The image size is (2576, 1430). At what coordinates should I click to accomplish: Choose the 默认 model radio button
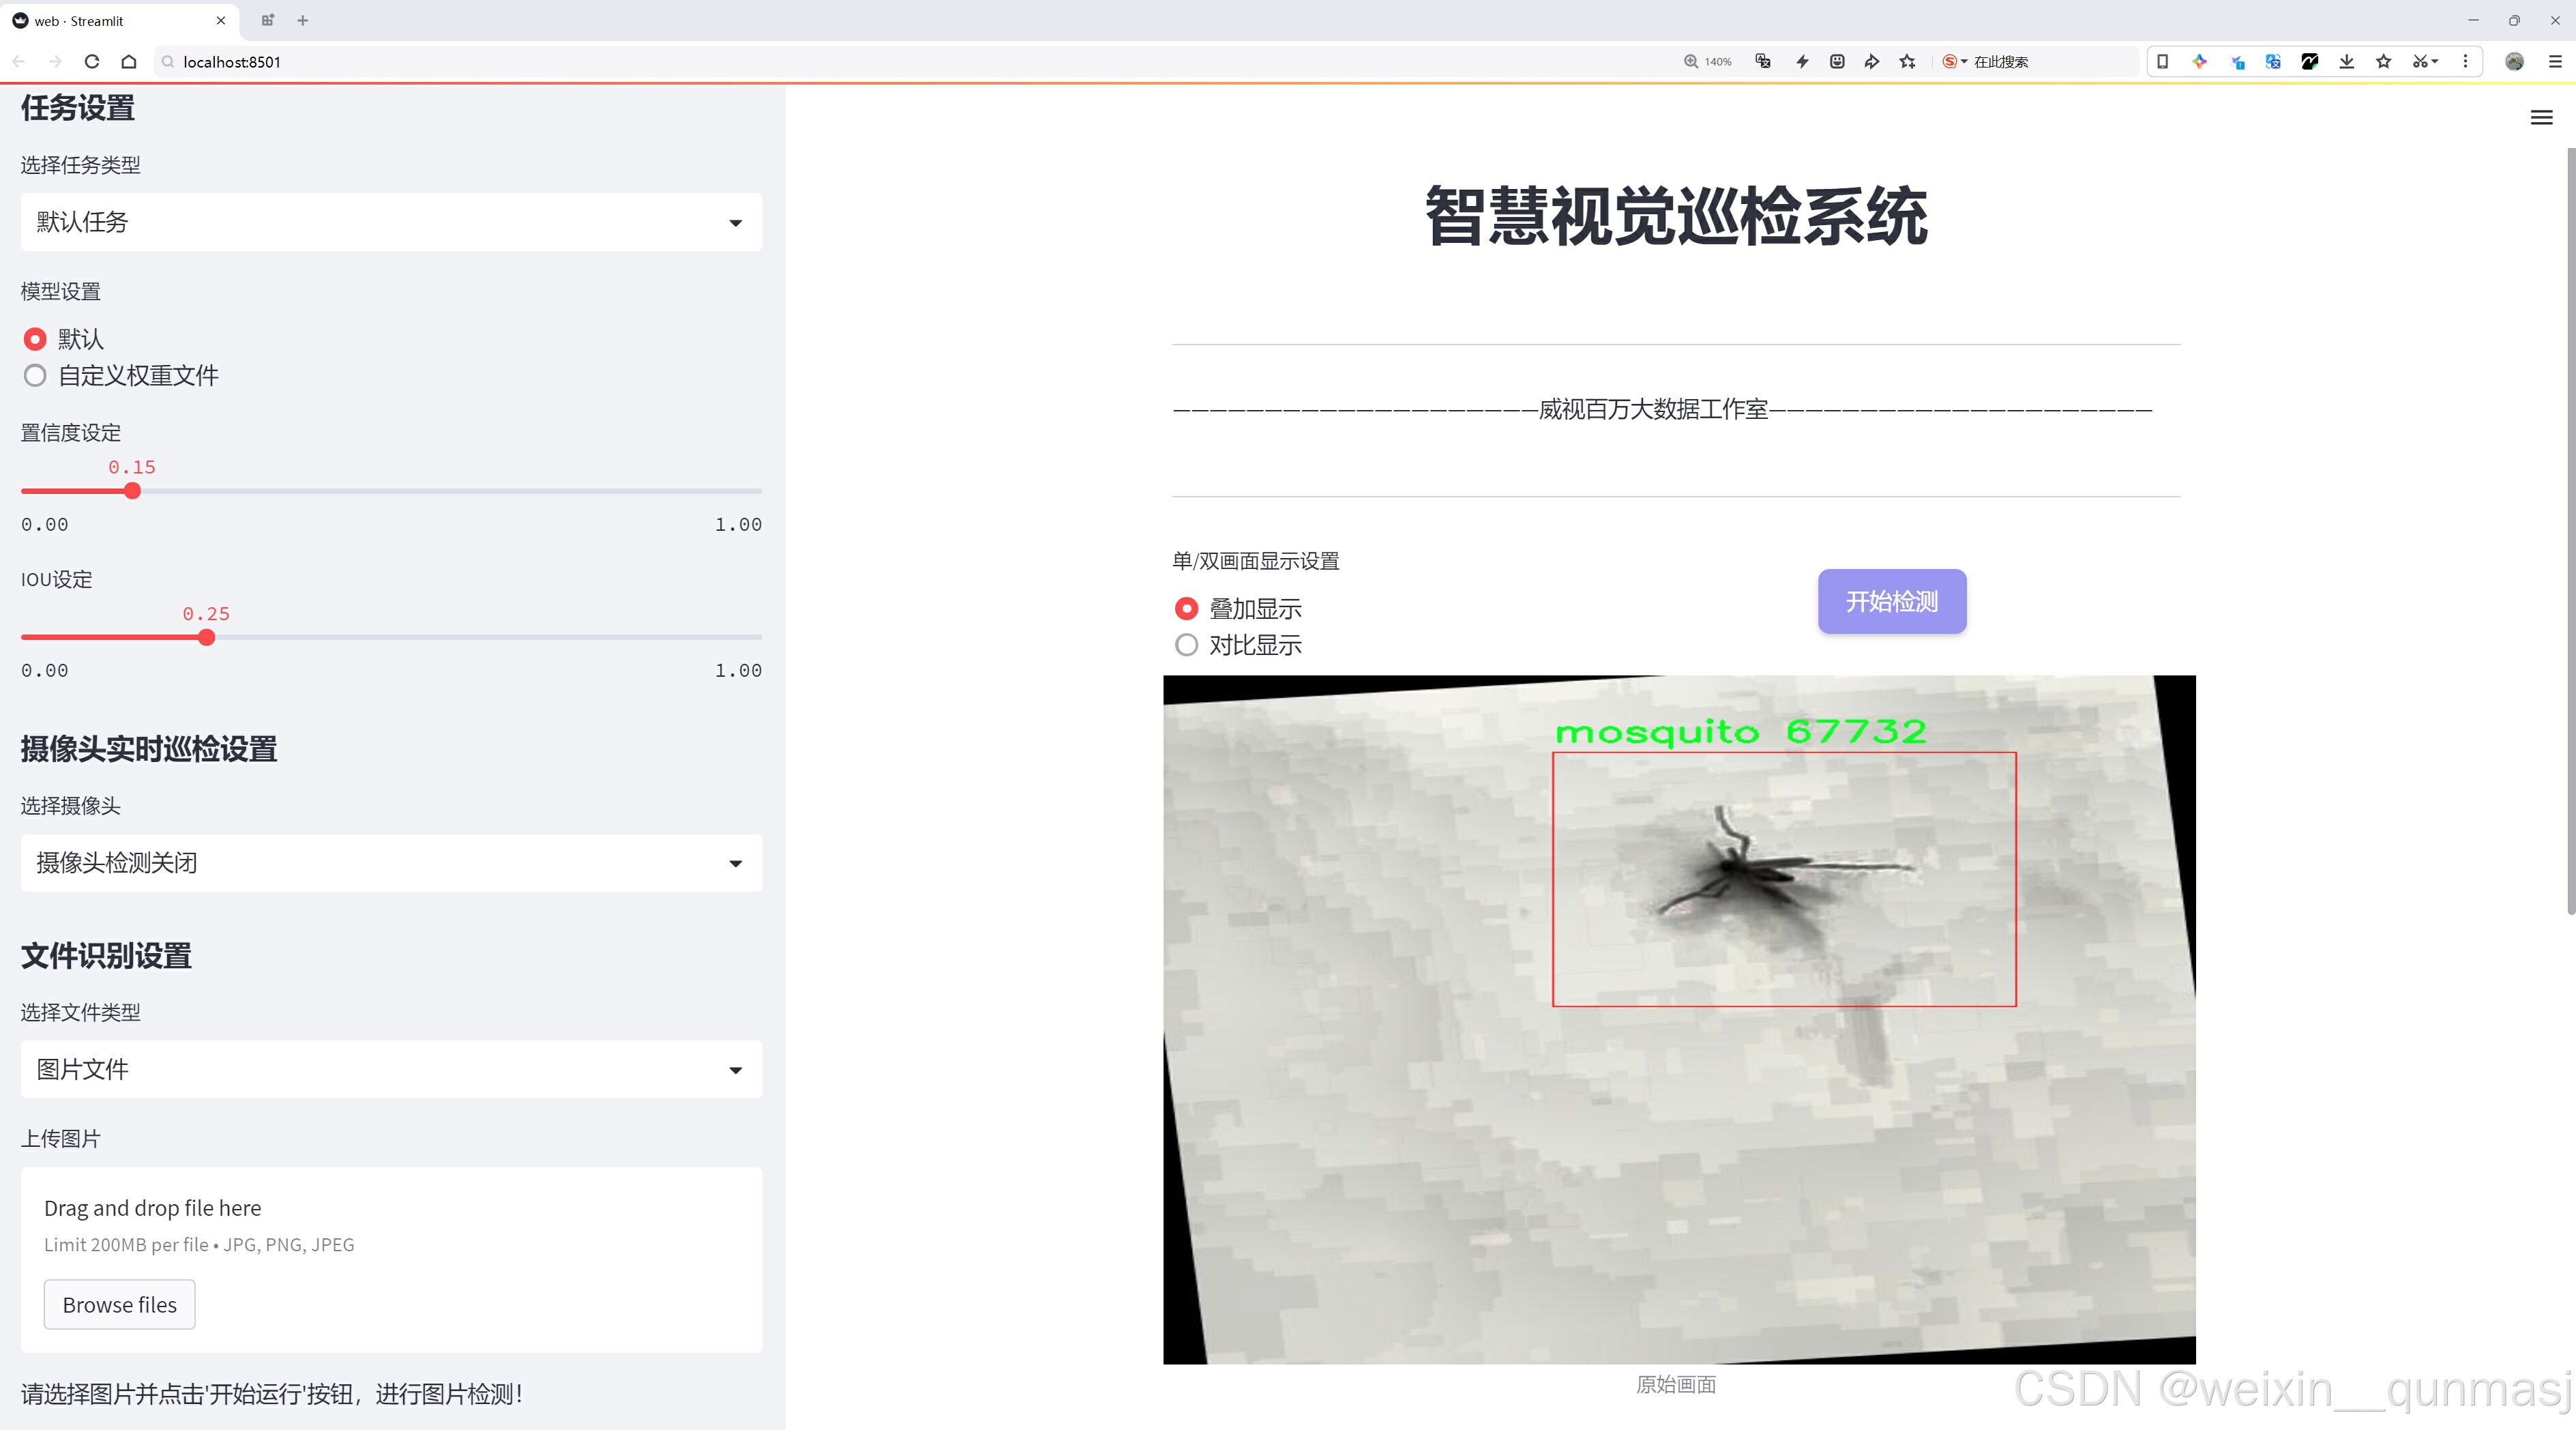click(x=36, y=340)
